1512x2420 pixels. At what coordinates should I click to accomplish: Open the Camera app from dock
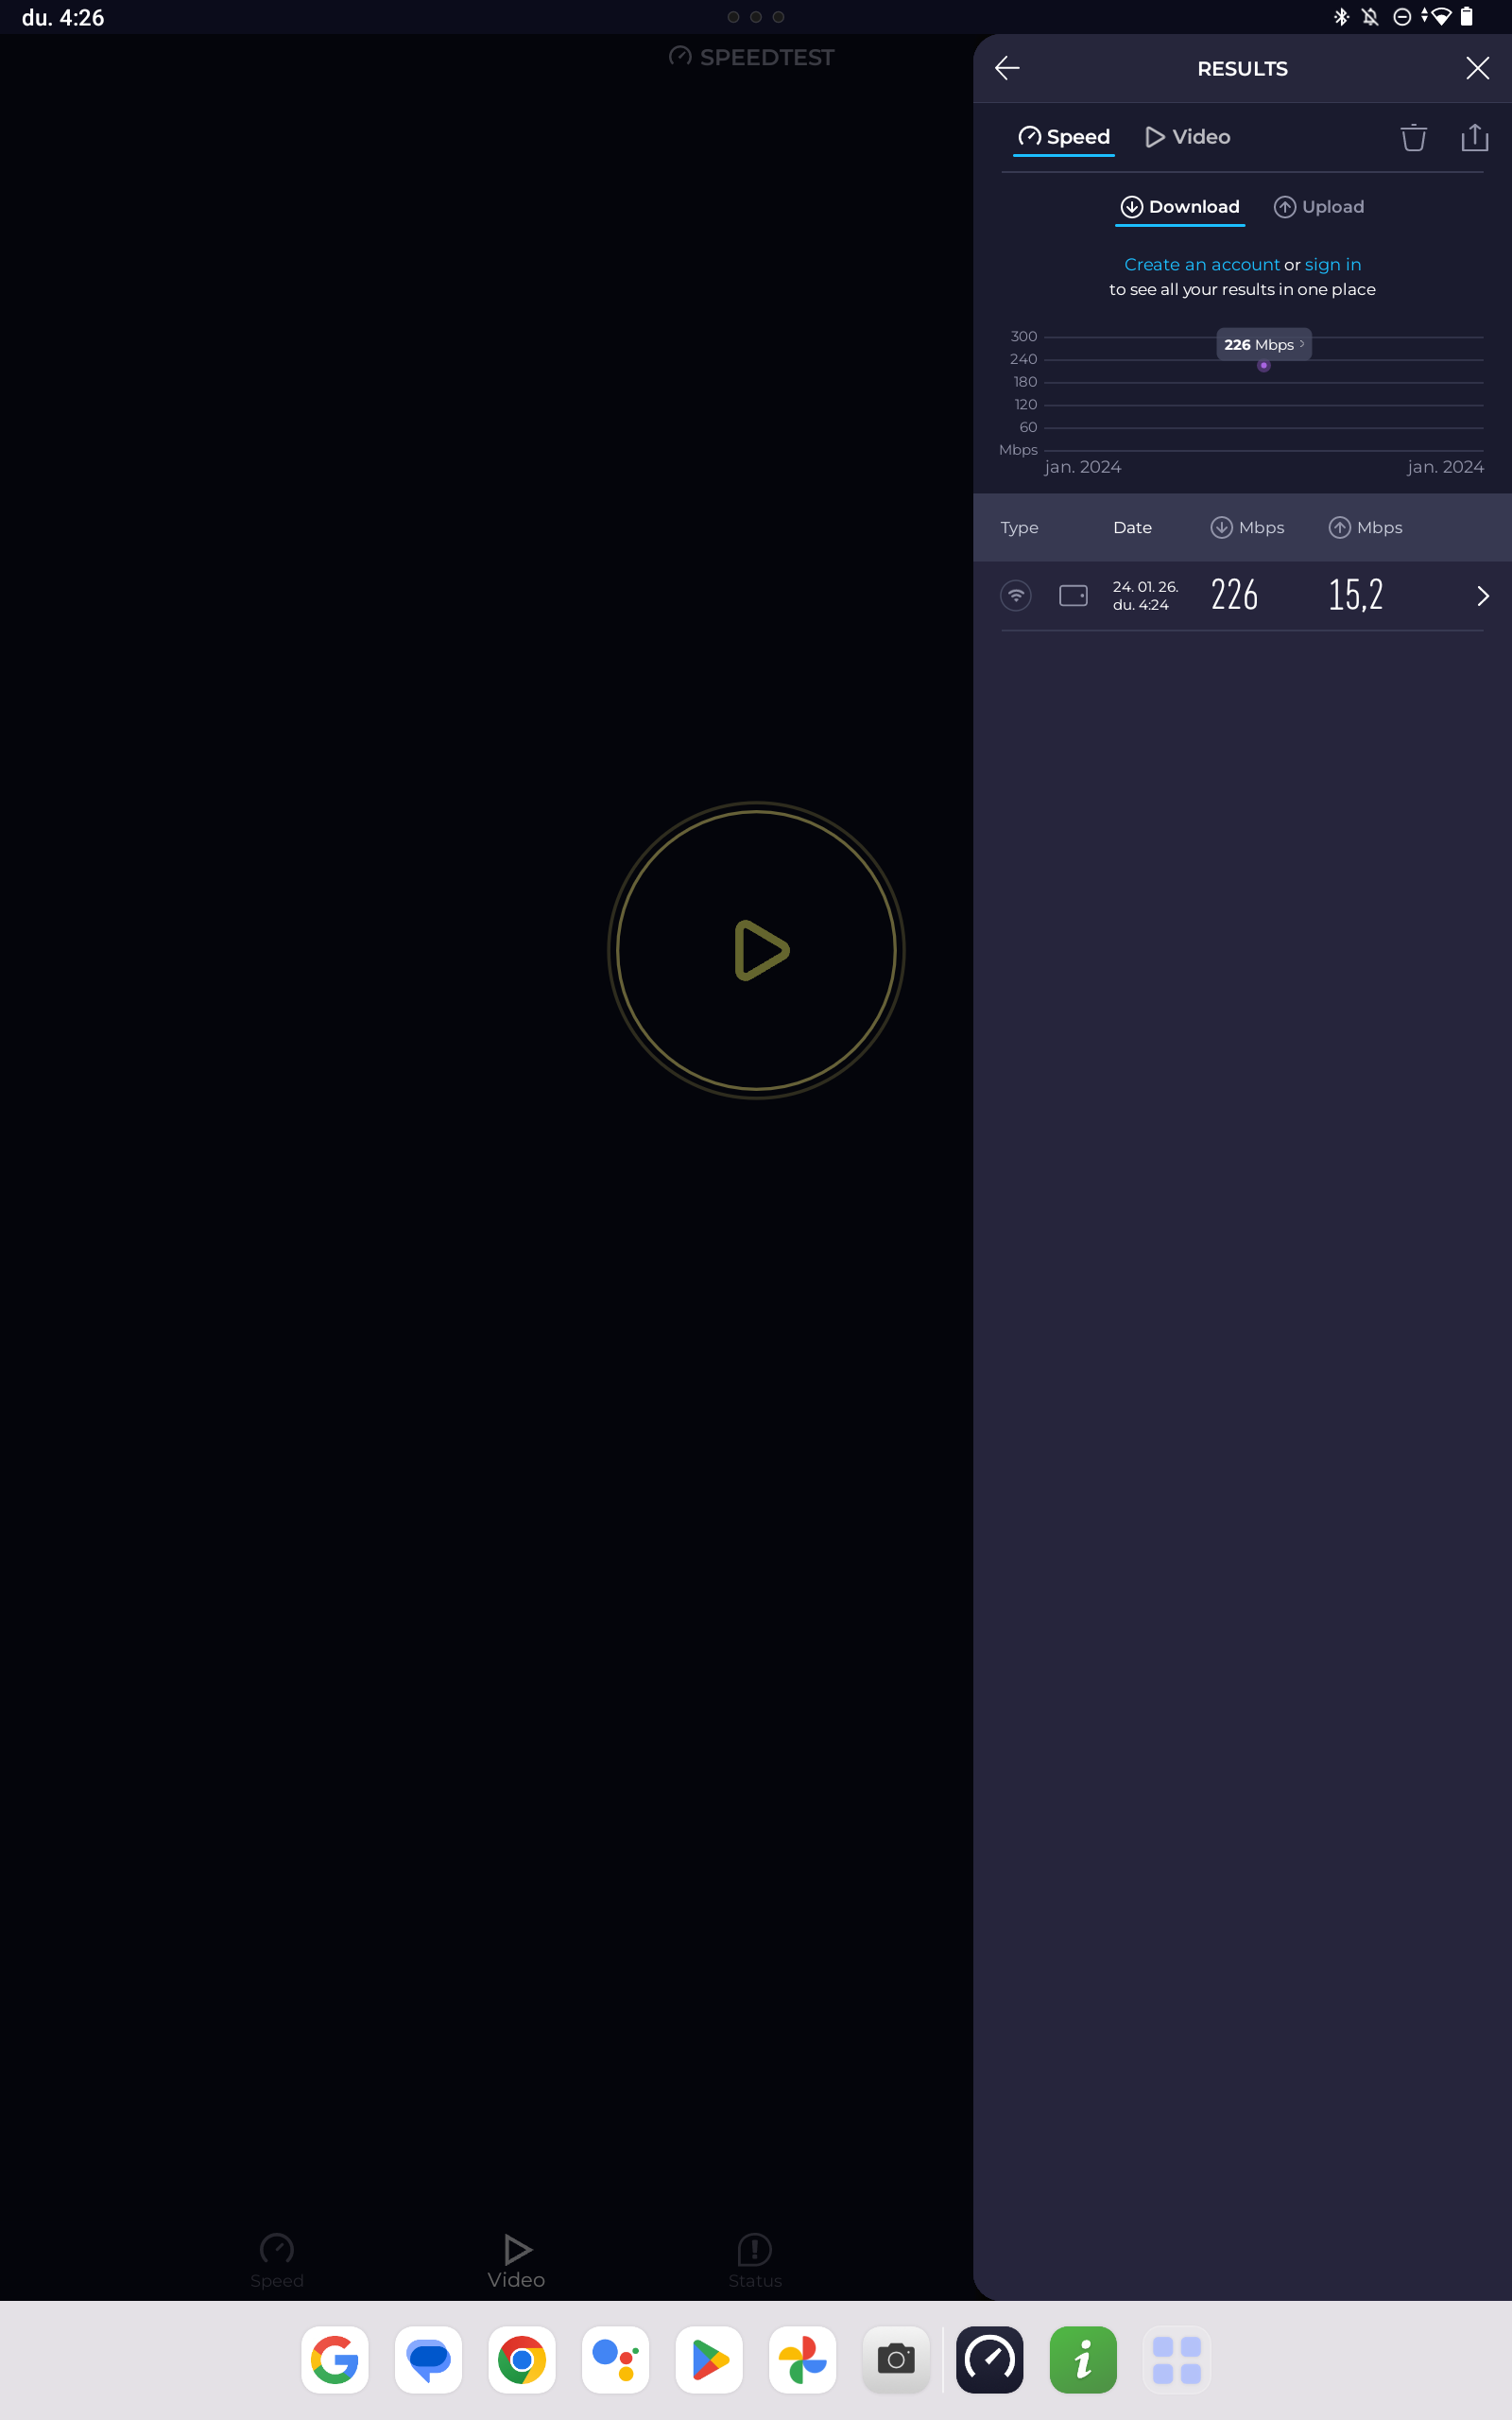(896, 2360)
